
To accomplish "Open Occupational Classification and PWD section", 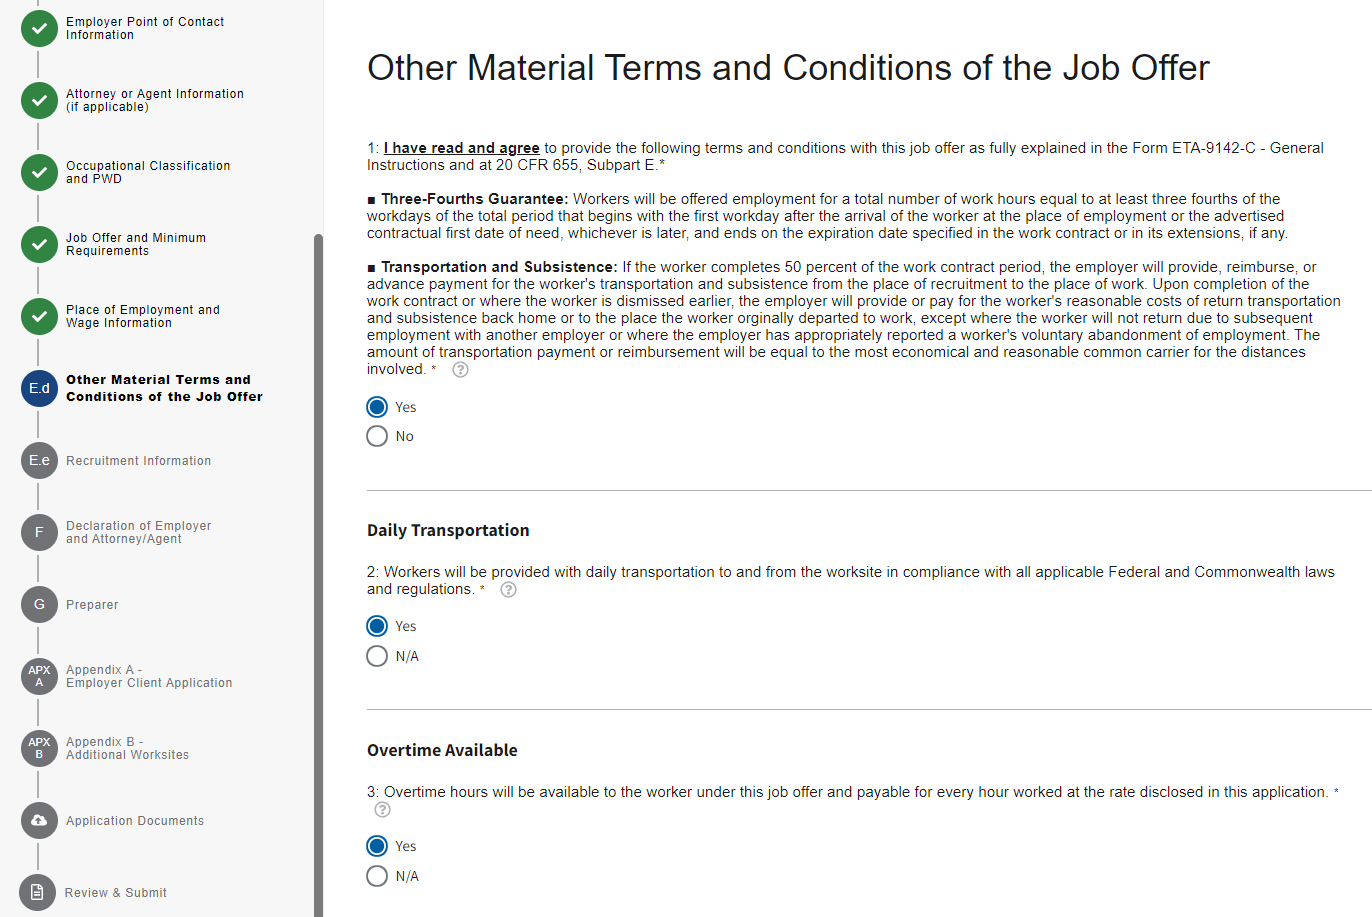I will tap(148, 172).
